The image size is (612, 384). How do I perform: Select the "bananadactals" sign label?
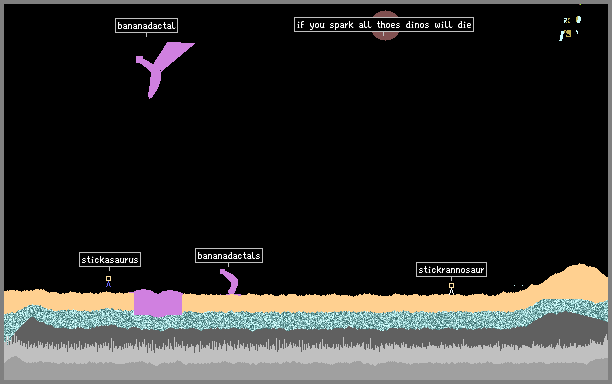click(x=229, y=256)
